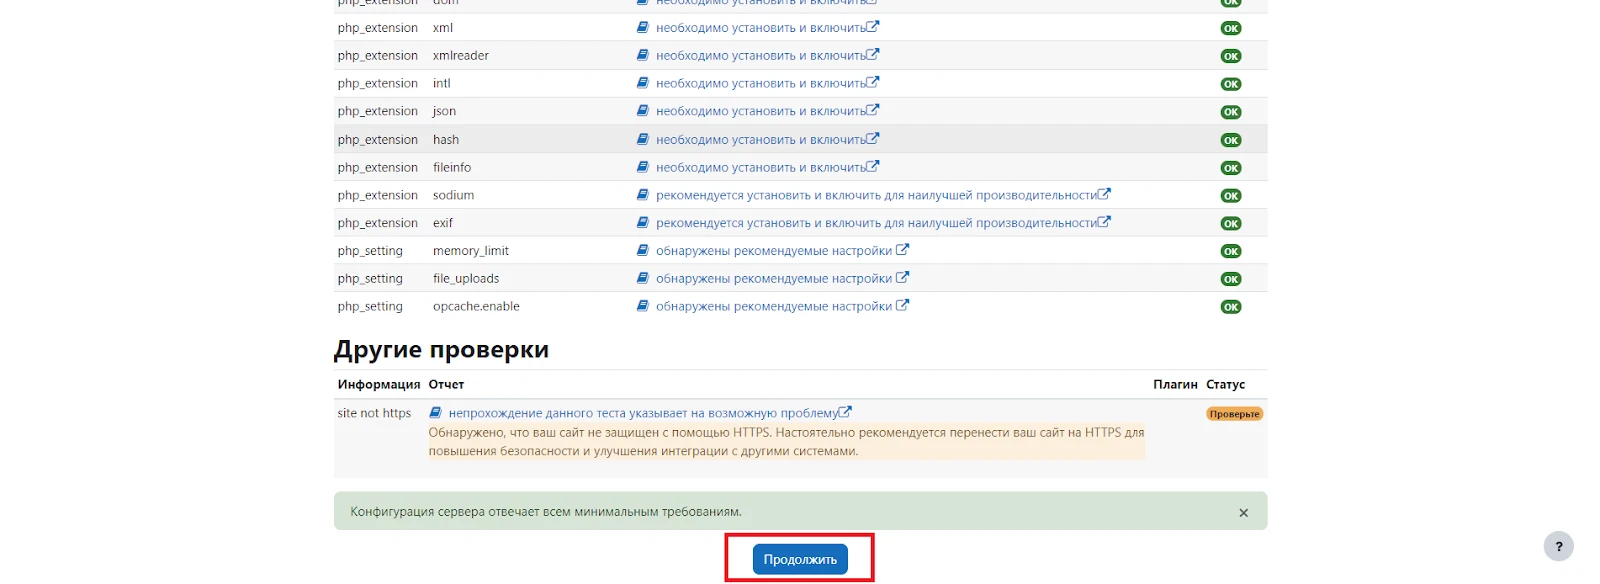Click the 'file_uploads' cell
The width and height of the screenshot is (1600, 584).
(466, 279)
